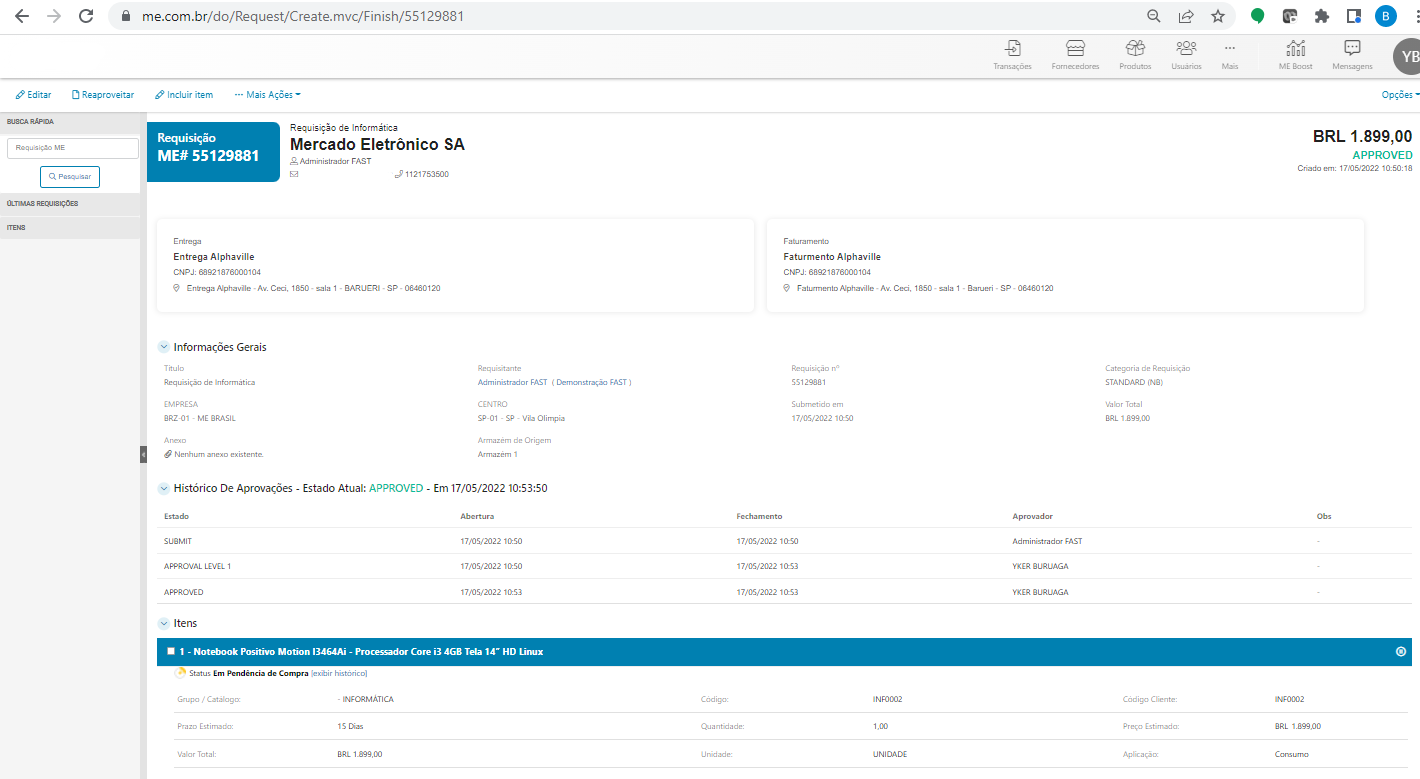Click the green browser extension icon
The width and height of the screenshot is (1420, 779).
point(1257,16)
